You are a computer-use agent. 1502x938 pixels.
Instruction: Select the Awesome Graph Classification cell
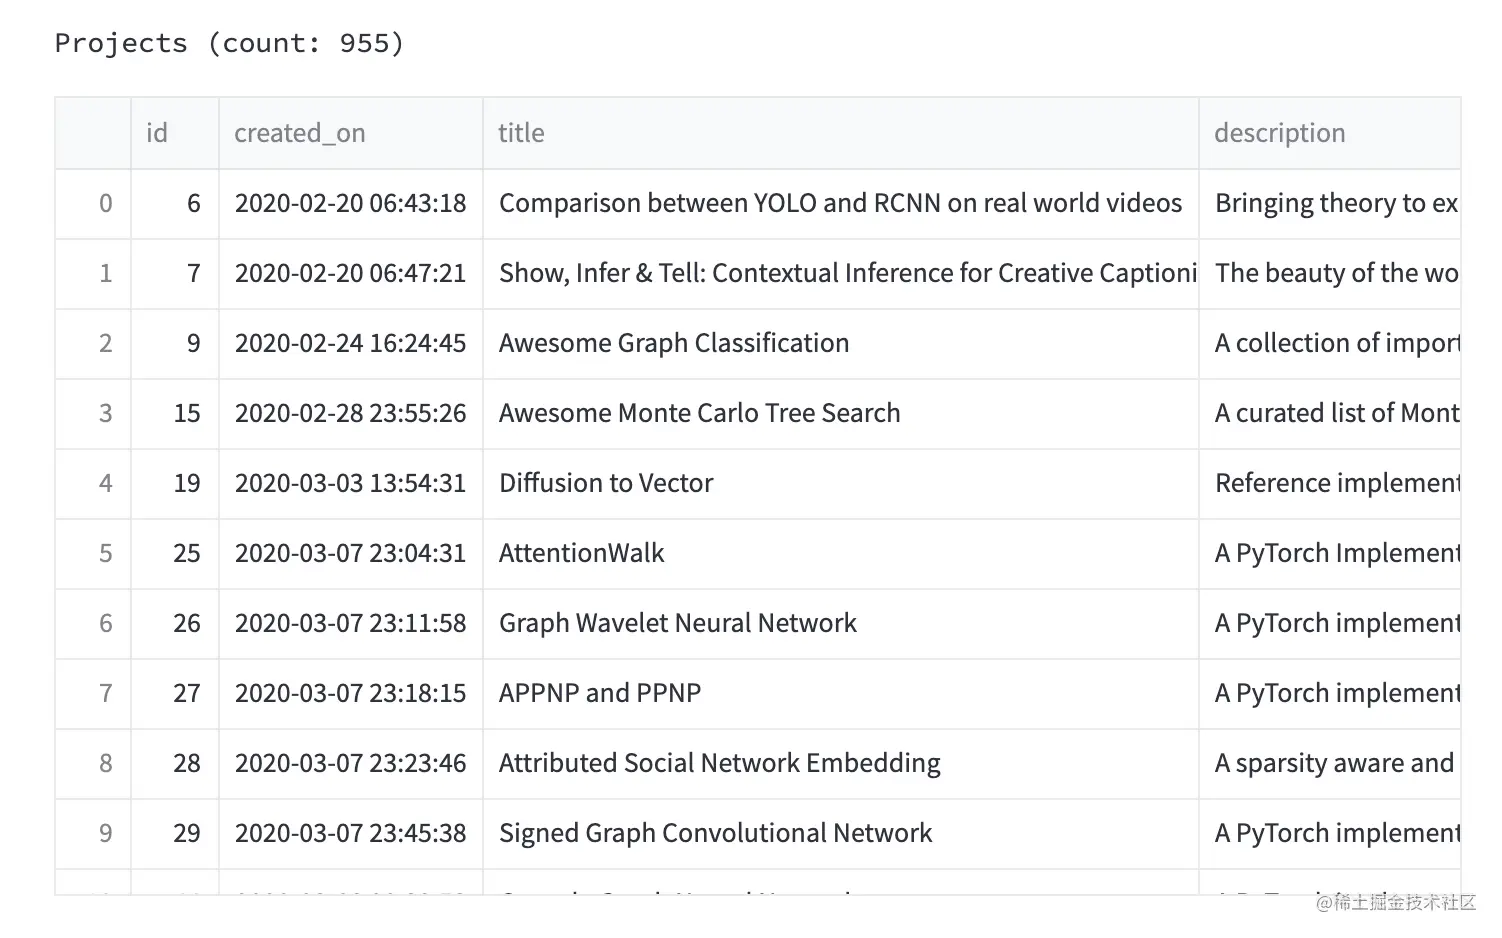click(674, 343)
